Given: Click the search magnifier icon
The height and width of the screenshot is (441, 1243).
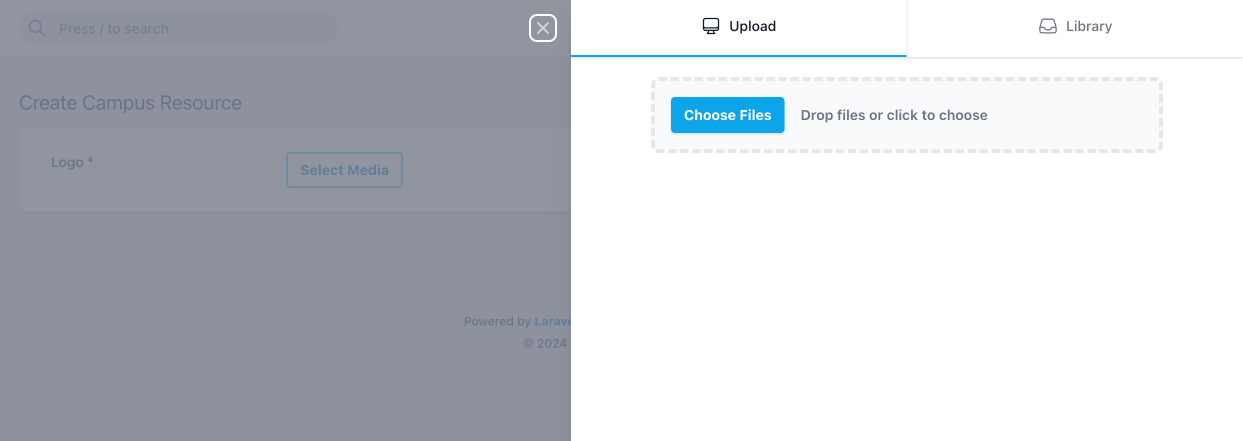Looking at the screenshot, I should (x=37, y=28).
